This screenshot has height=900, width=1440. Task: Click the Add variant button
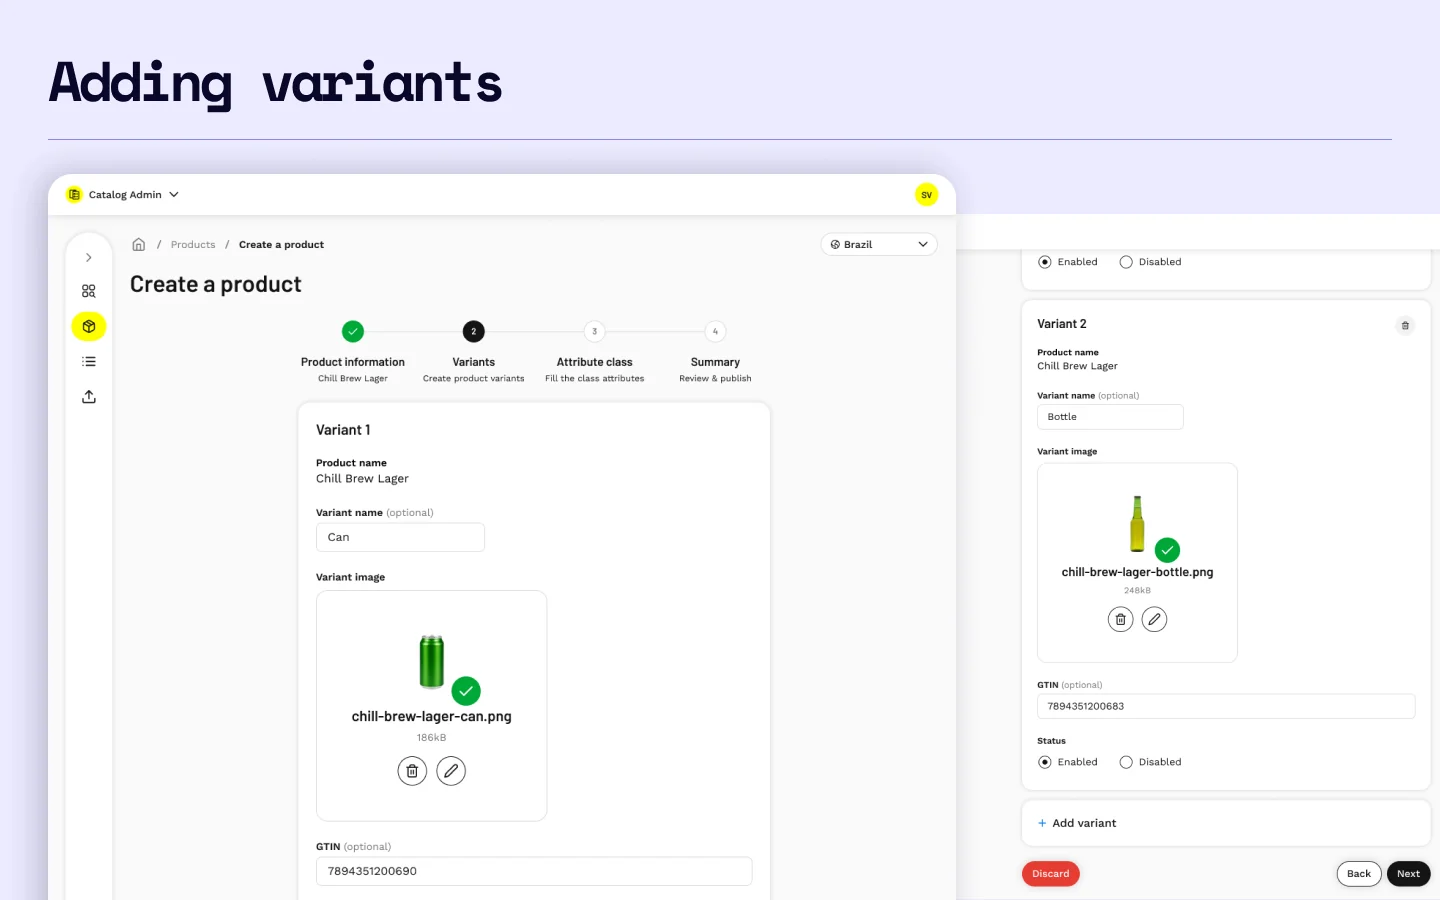[1077, 823]
